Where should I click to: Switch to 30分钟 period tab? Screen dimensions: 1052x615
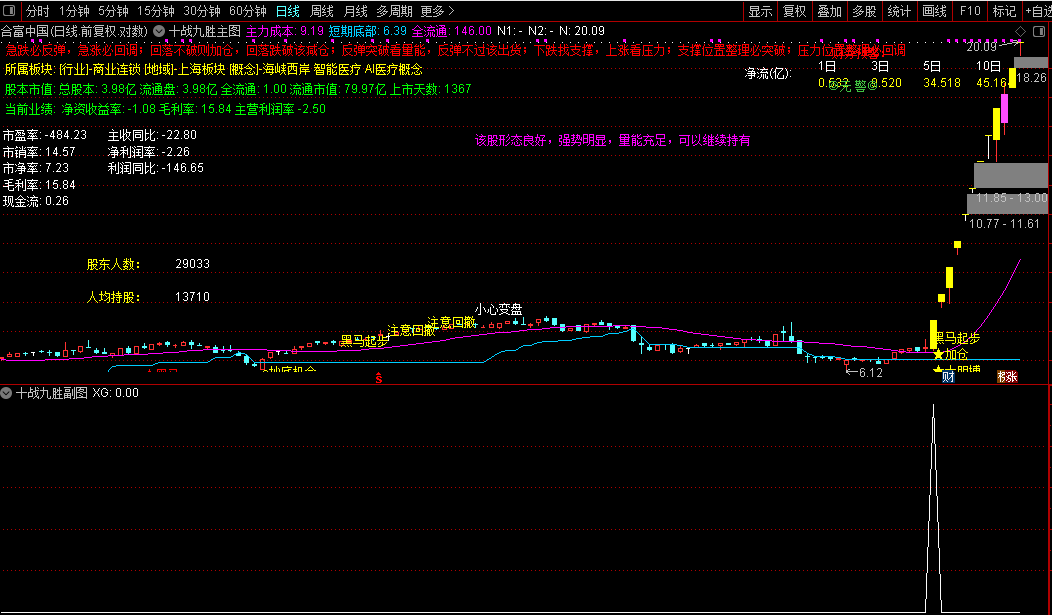201,11
